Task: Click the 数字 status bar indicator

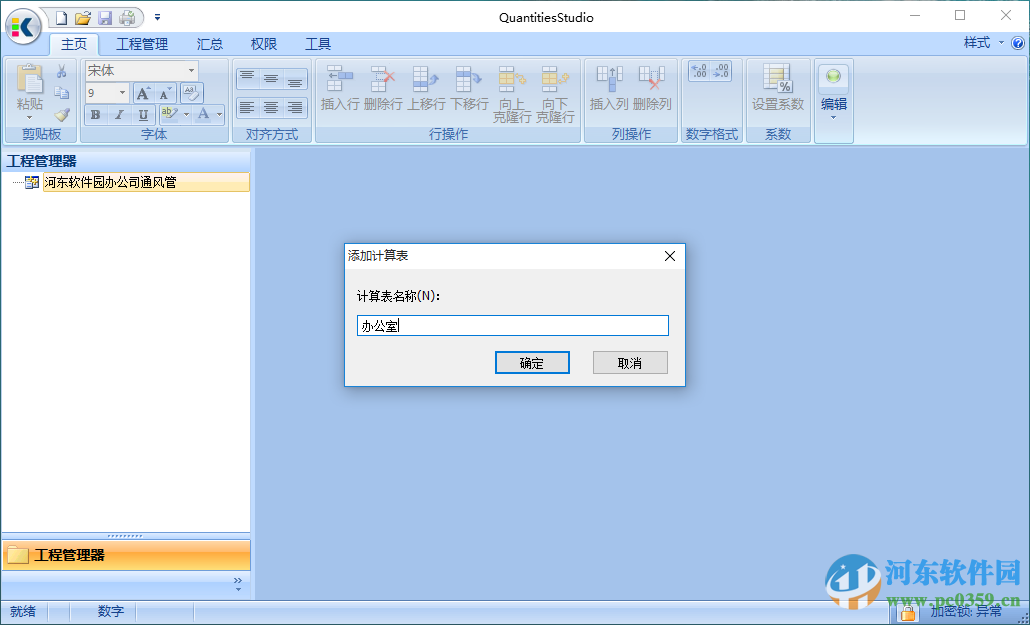Action: click(110, 612)
